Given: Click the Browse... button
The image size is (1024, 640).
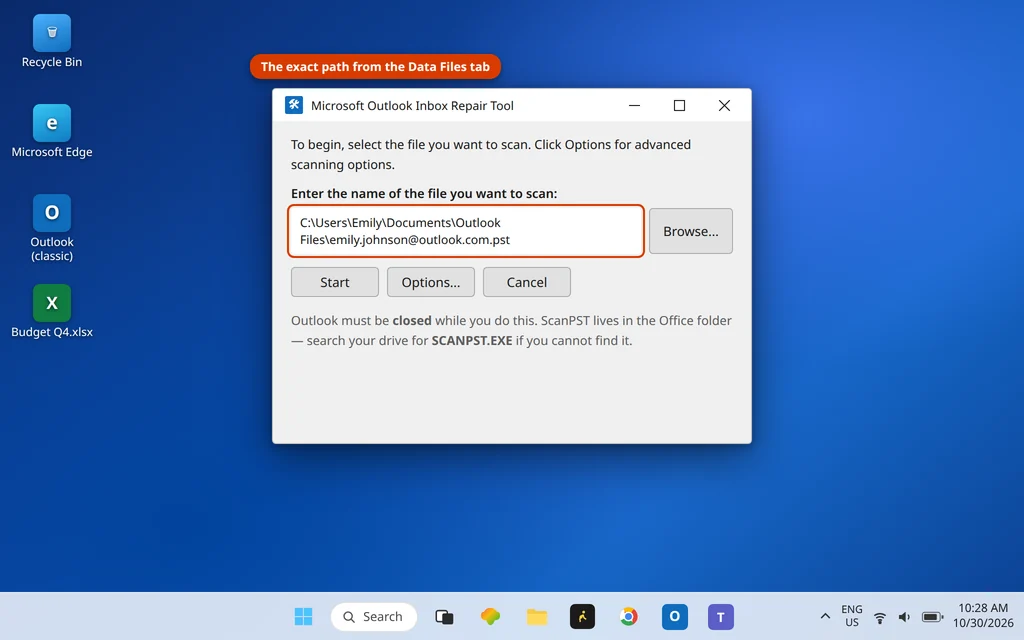Looking at the screenshot, I should coord(690,231).
